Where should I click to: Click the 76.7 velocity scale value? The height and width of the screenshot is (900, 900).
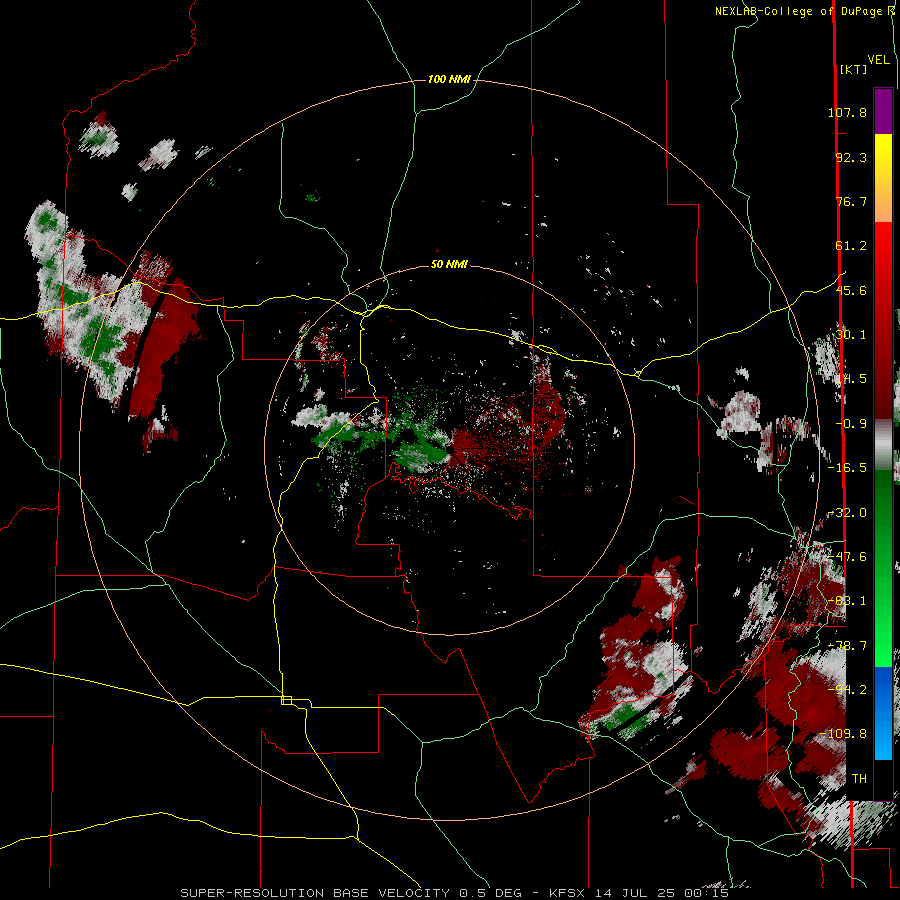[851, 201]
